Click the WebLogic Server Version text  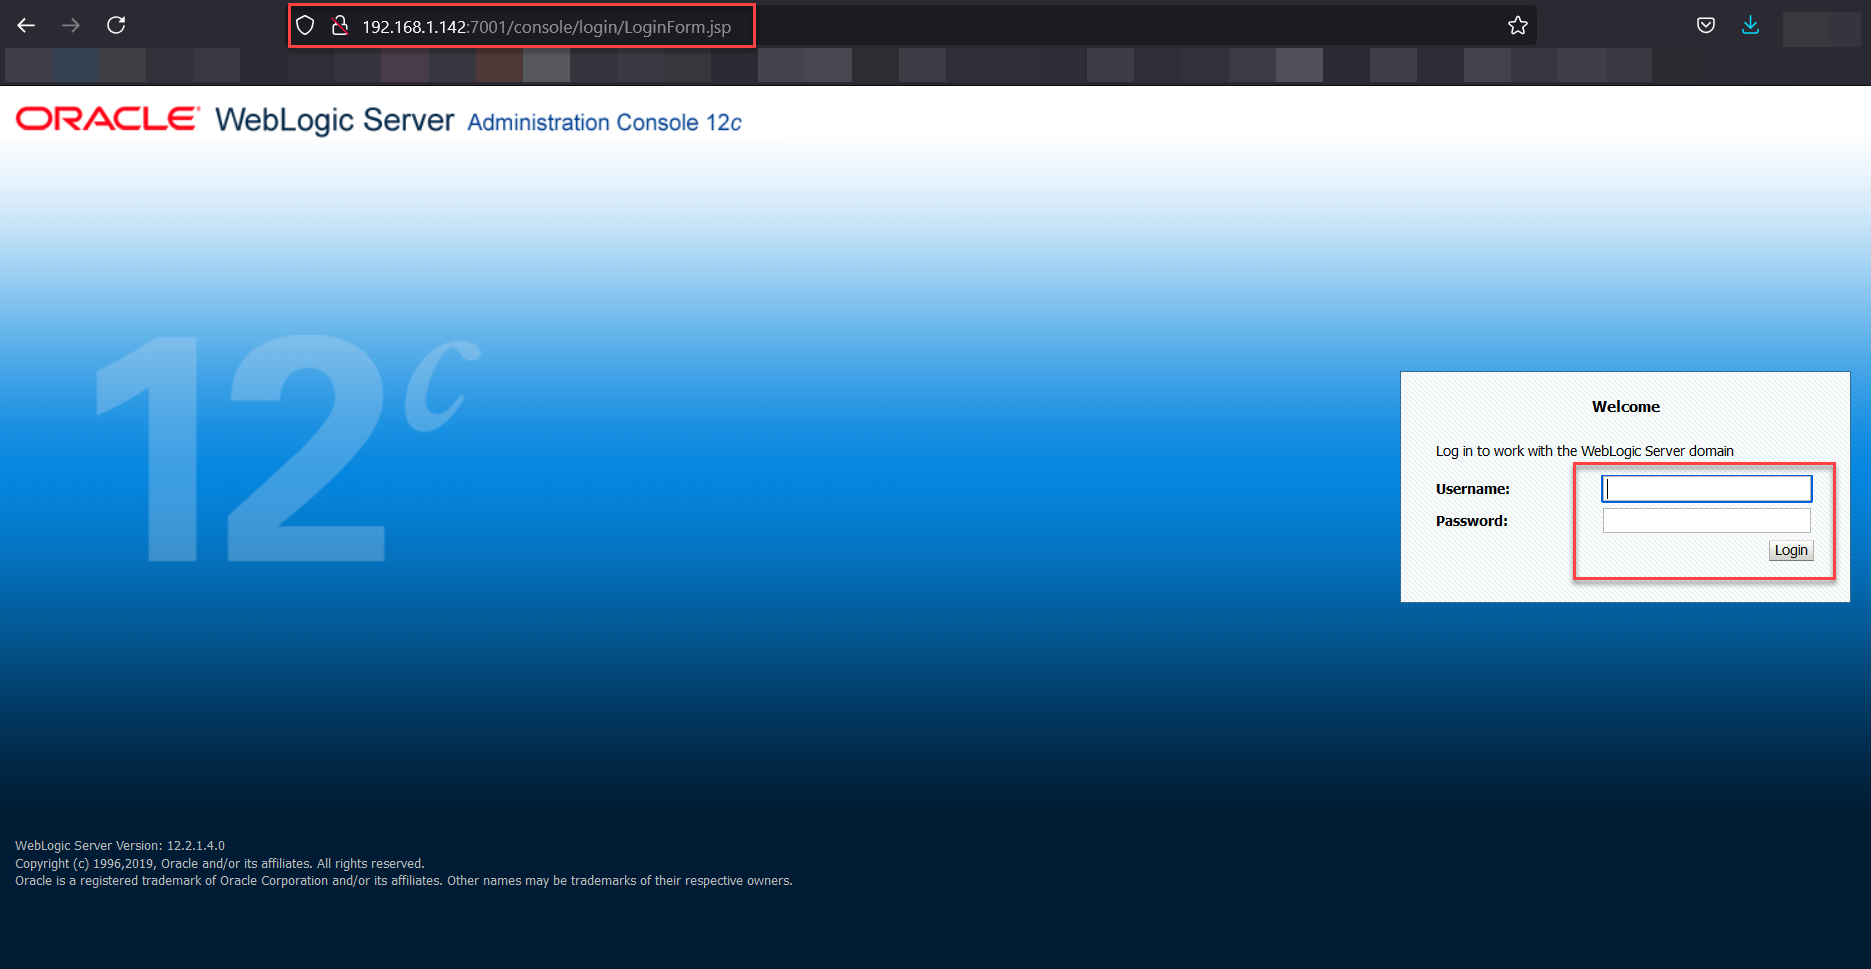(120, 846)
